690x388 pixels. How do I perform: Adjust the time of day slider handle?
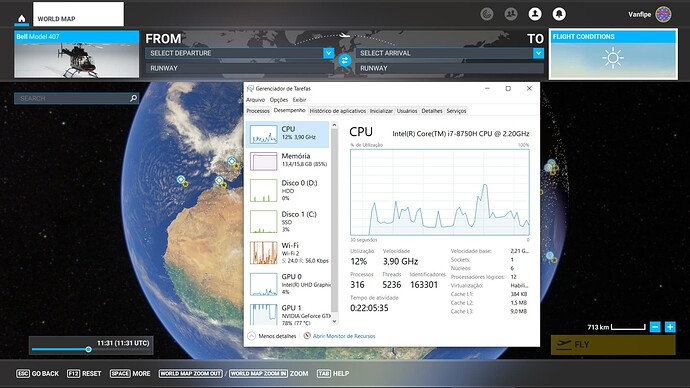pos(88,349)
